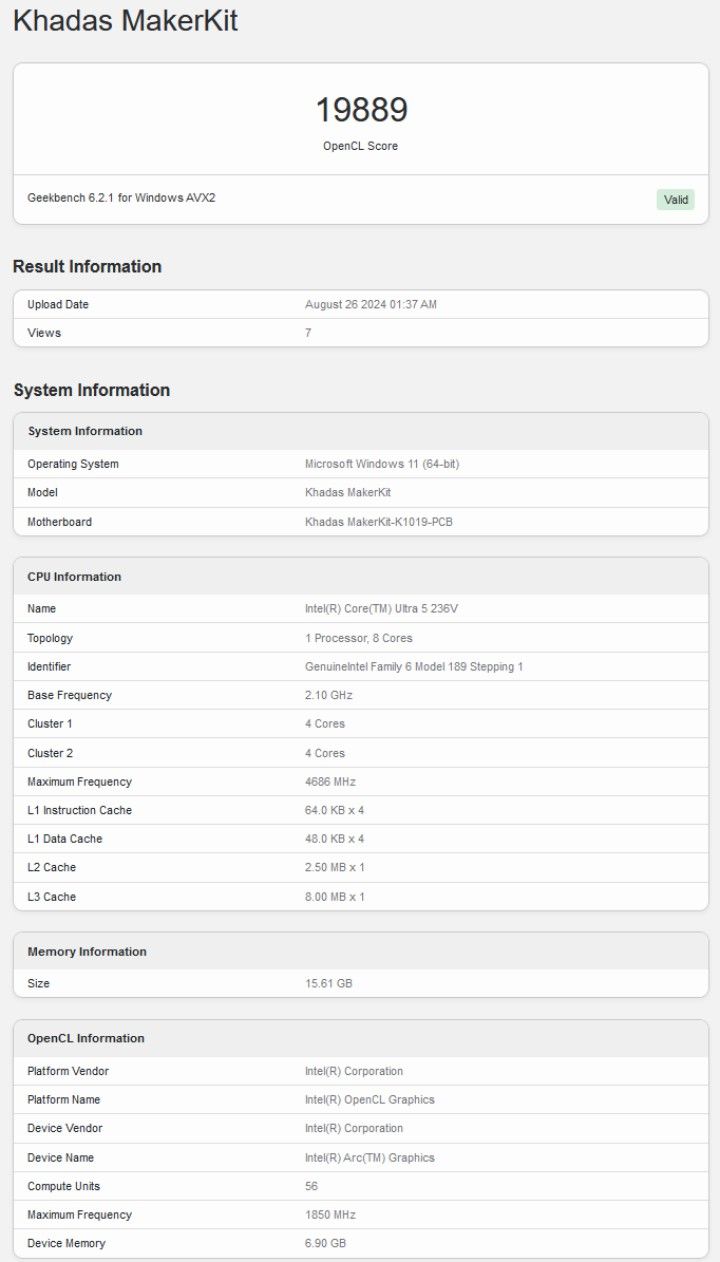The height and width of the screenshot is (1262, 720).
Task: Click the memory size 15.61 GB value
Action: tap(328, 984)
